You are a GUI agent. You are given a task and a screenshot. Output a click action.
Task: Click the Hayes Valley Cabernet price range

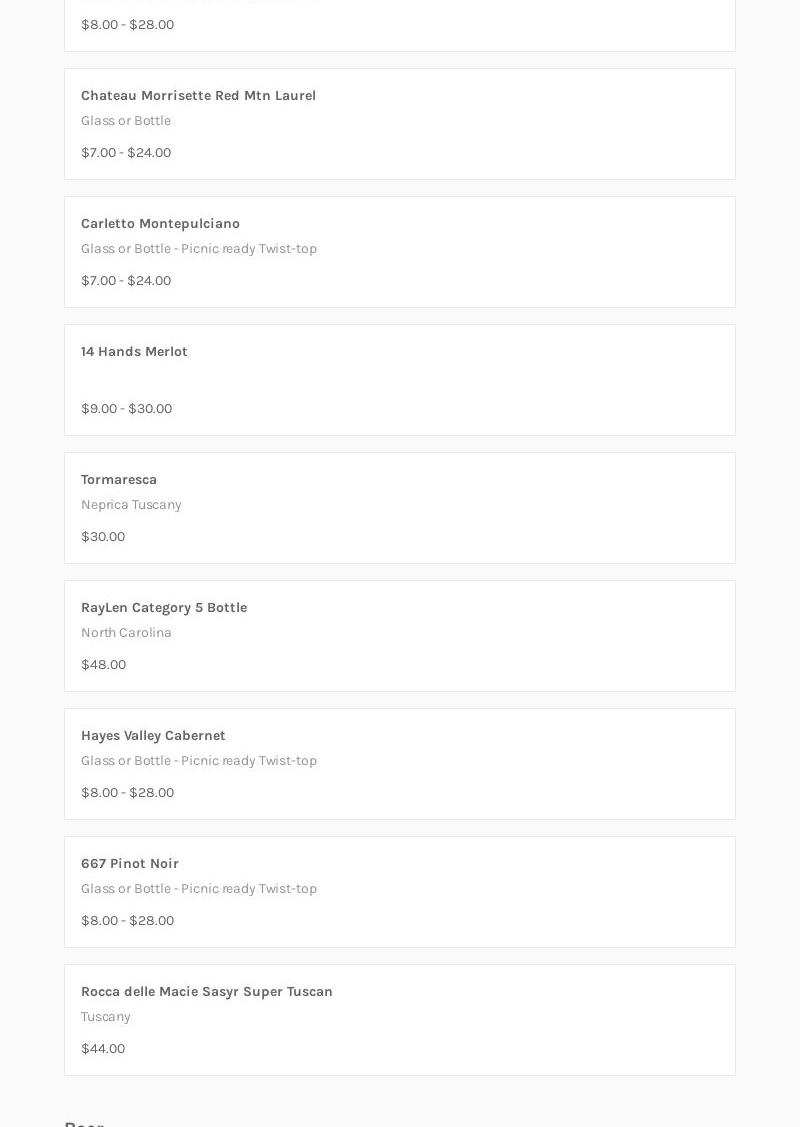tap(127, 793)
